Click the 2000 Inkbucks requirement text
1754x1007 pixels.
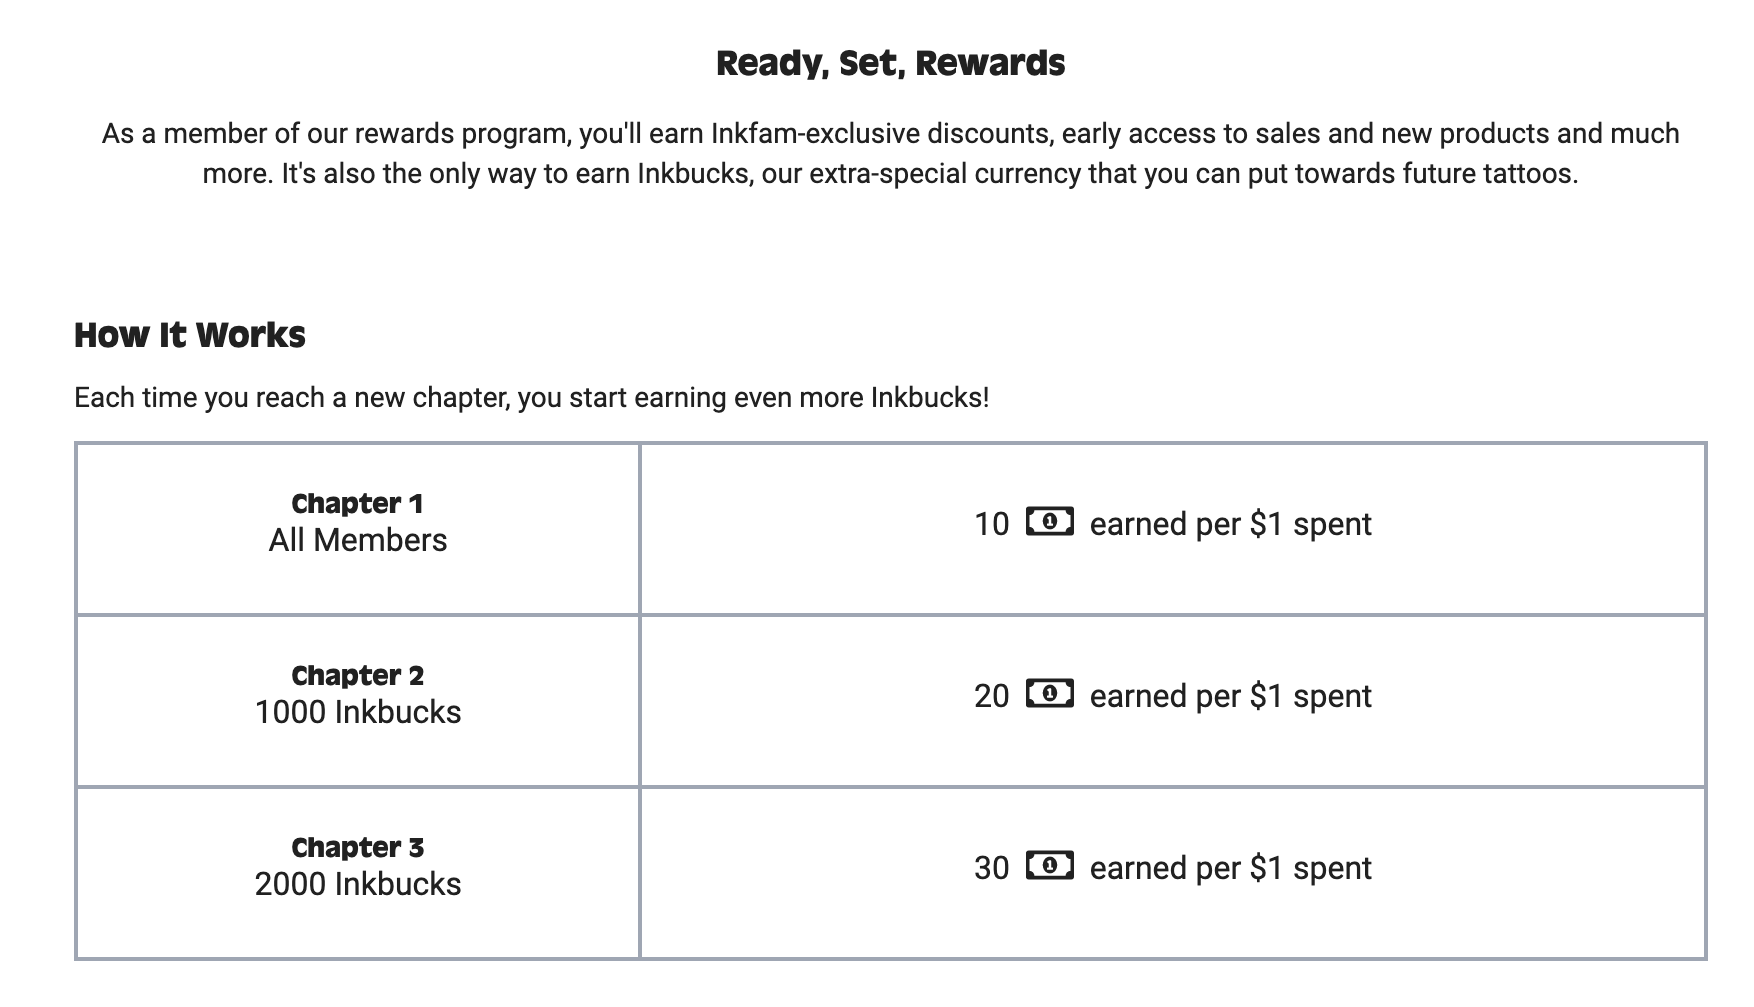pos(357,884)
